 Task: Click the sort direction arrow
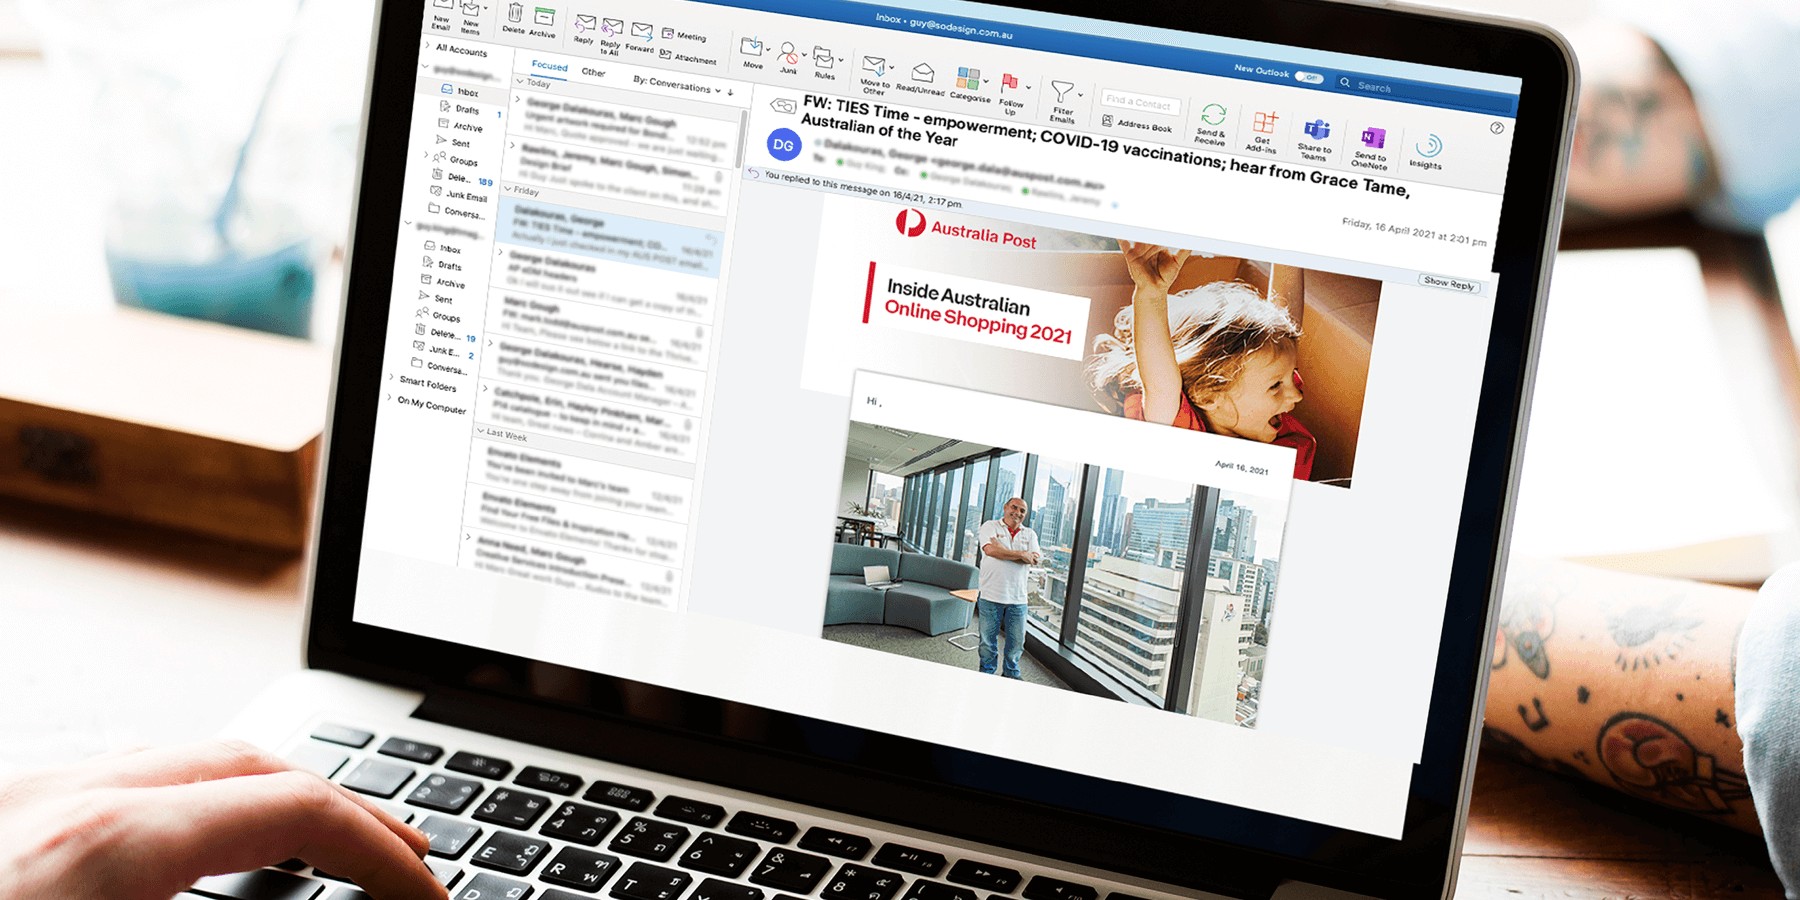click(x=731, y=92)
